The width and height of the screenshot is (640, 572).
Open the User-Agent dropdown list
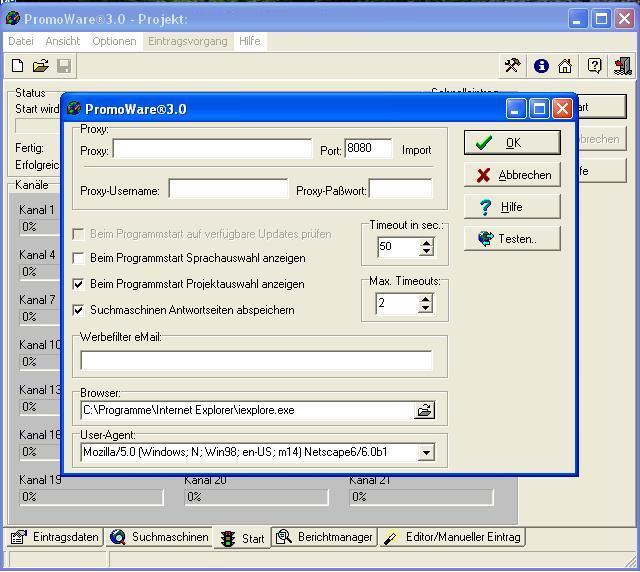click(x=426, y=452)
